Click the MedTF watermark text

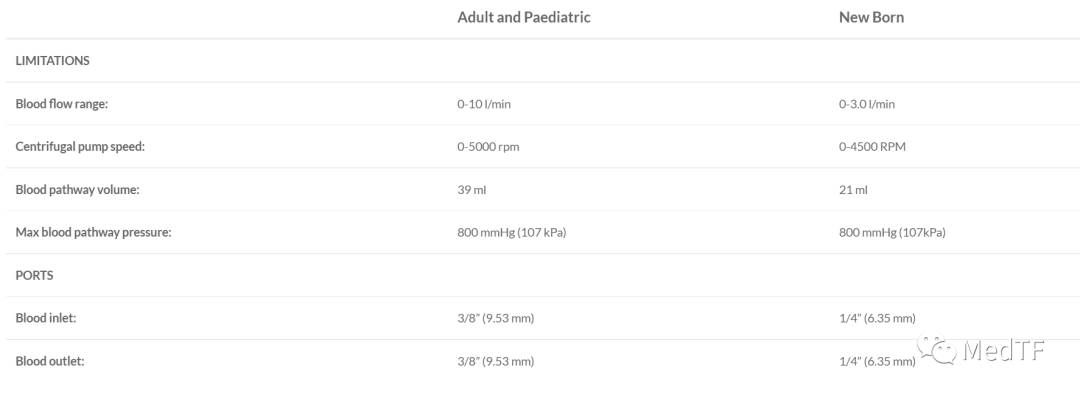tap(1004, 350)
